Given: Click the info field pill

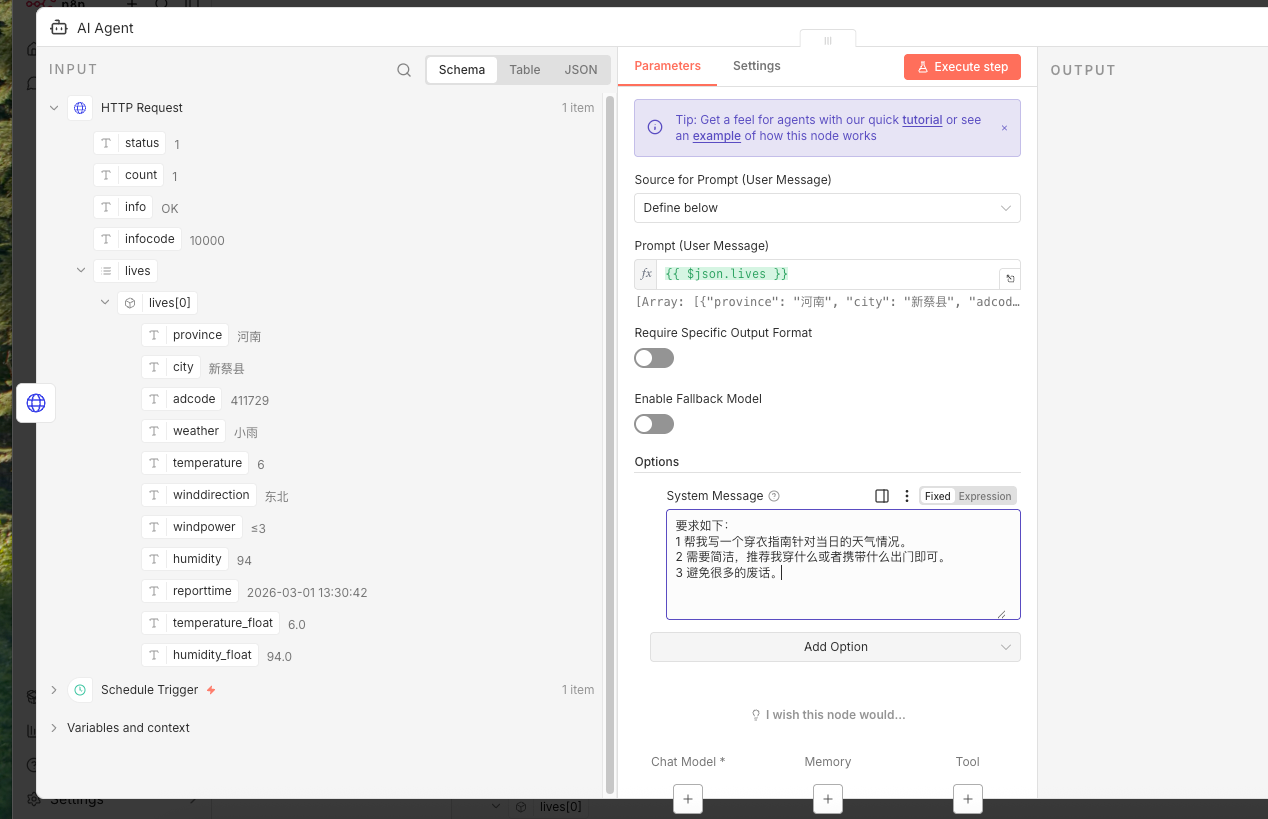Looking at the screenshot, I should pos(123,207).
